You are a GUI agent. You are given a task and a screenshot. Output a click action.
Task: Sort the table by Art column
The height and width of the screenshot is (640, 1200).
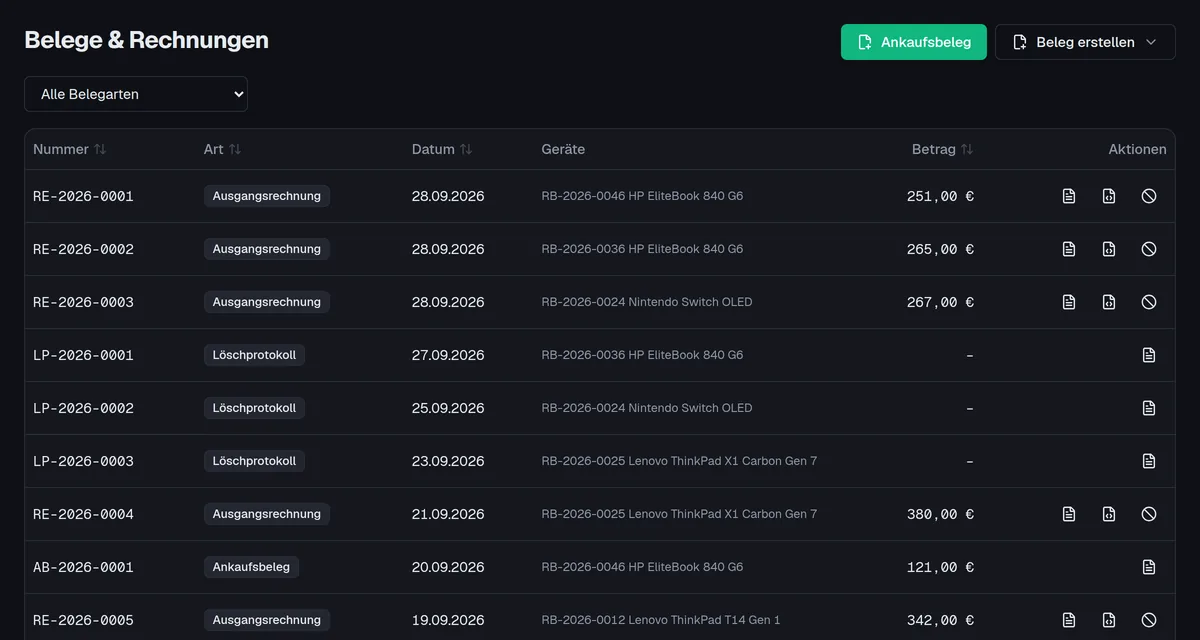[x=222, y=149]
